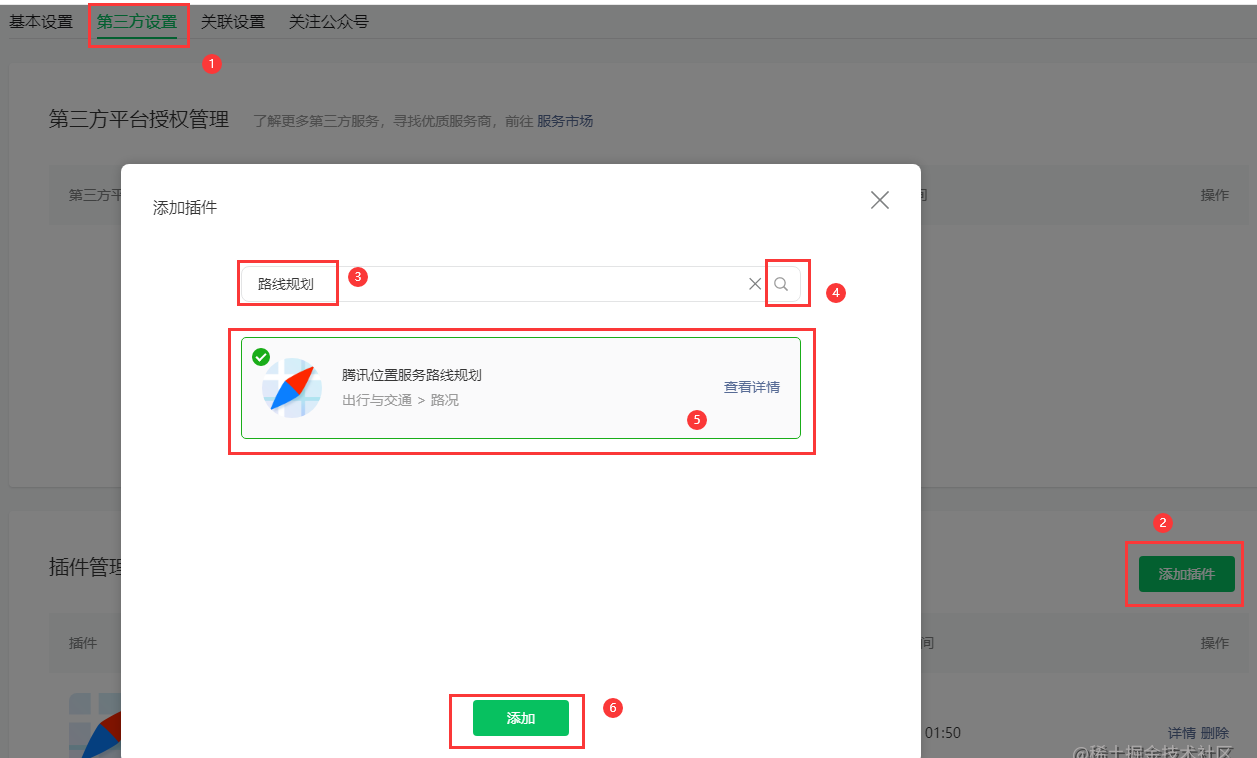The width and height of the screenshot is (1257, 758).
Task: Click the 腾讯位置服务路线规划 plugin name text
Action: pos(412,376)
